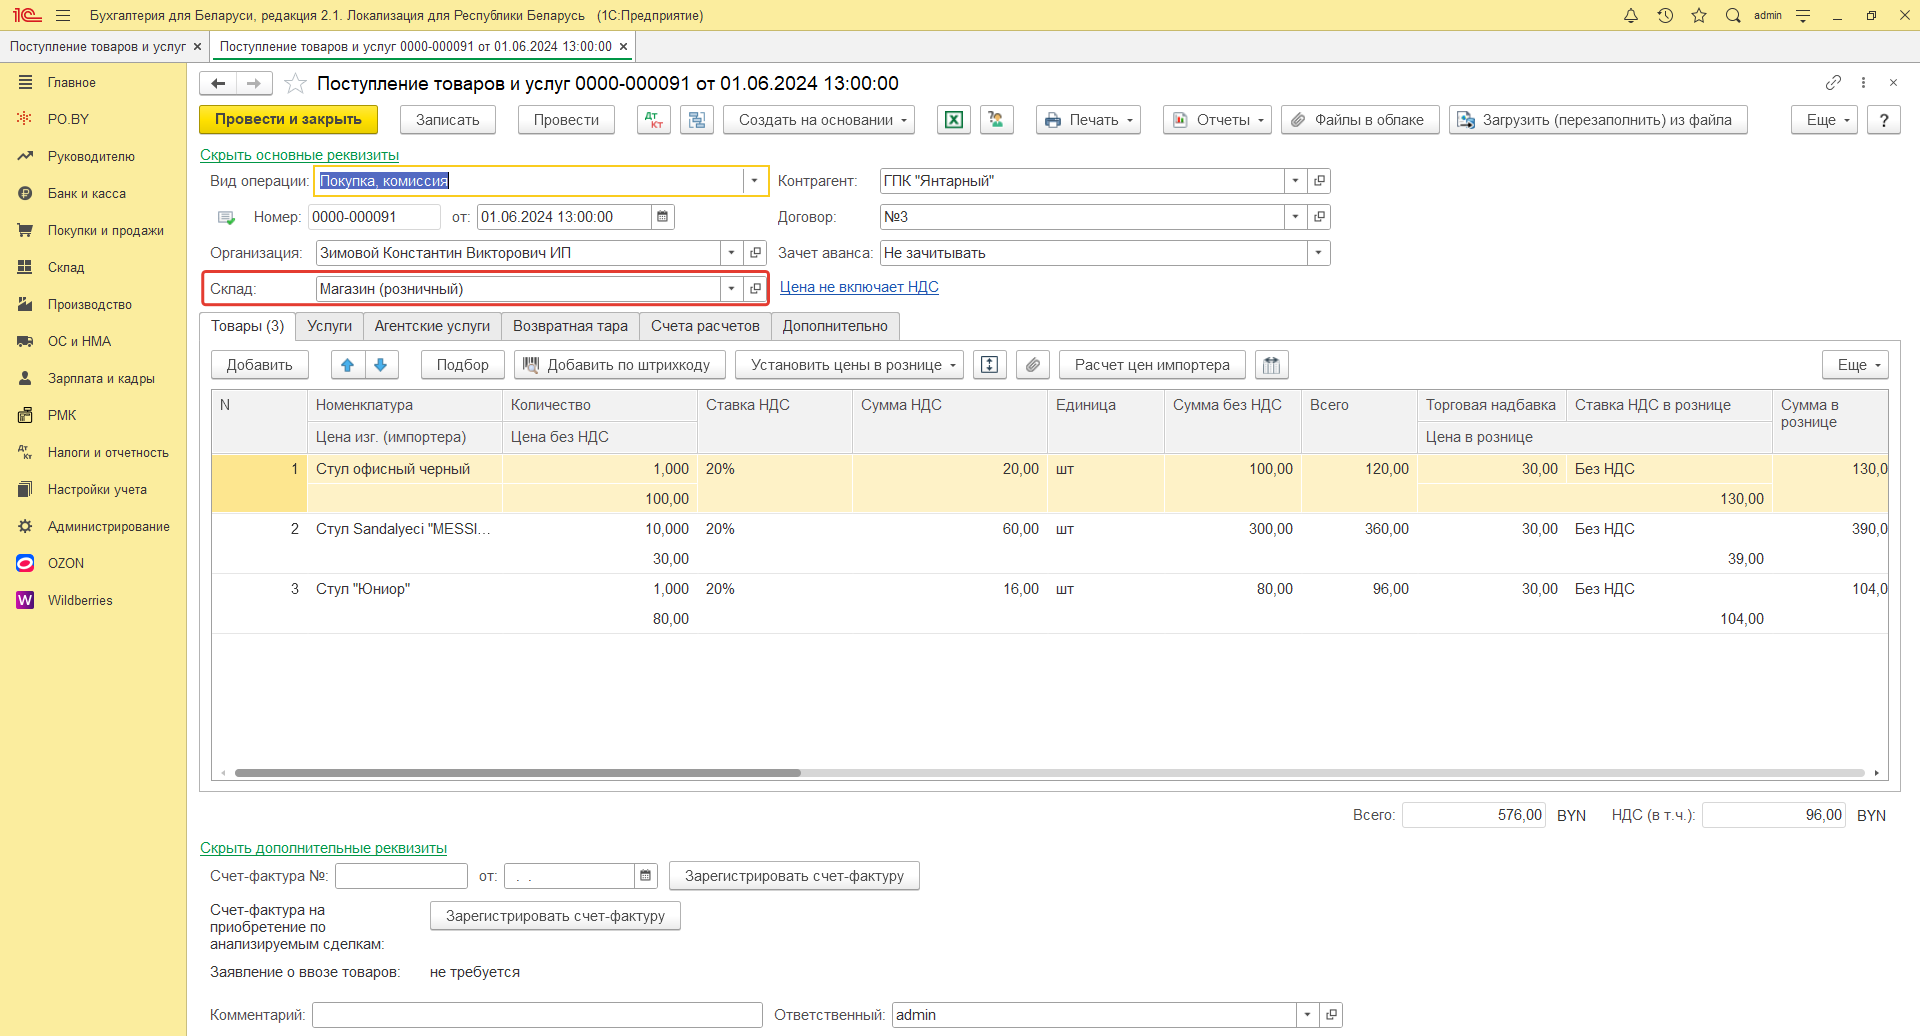Click Загрузить (перезаполнить) из файла button
The image size is (1920, 1036).
click(1598, 120)
